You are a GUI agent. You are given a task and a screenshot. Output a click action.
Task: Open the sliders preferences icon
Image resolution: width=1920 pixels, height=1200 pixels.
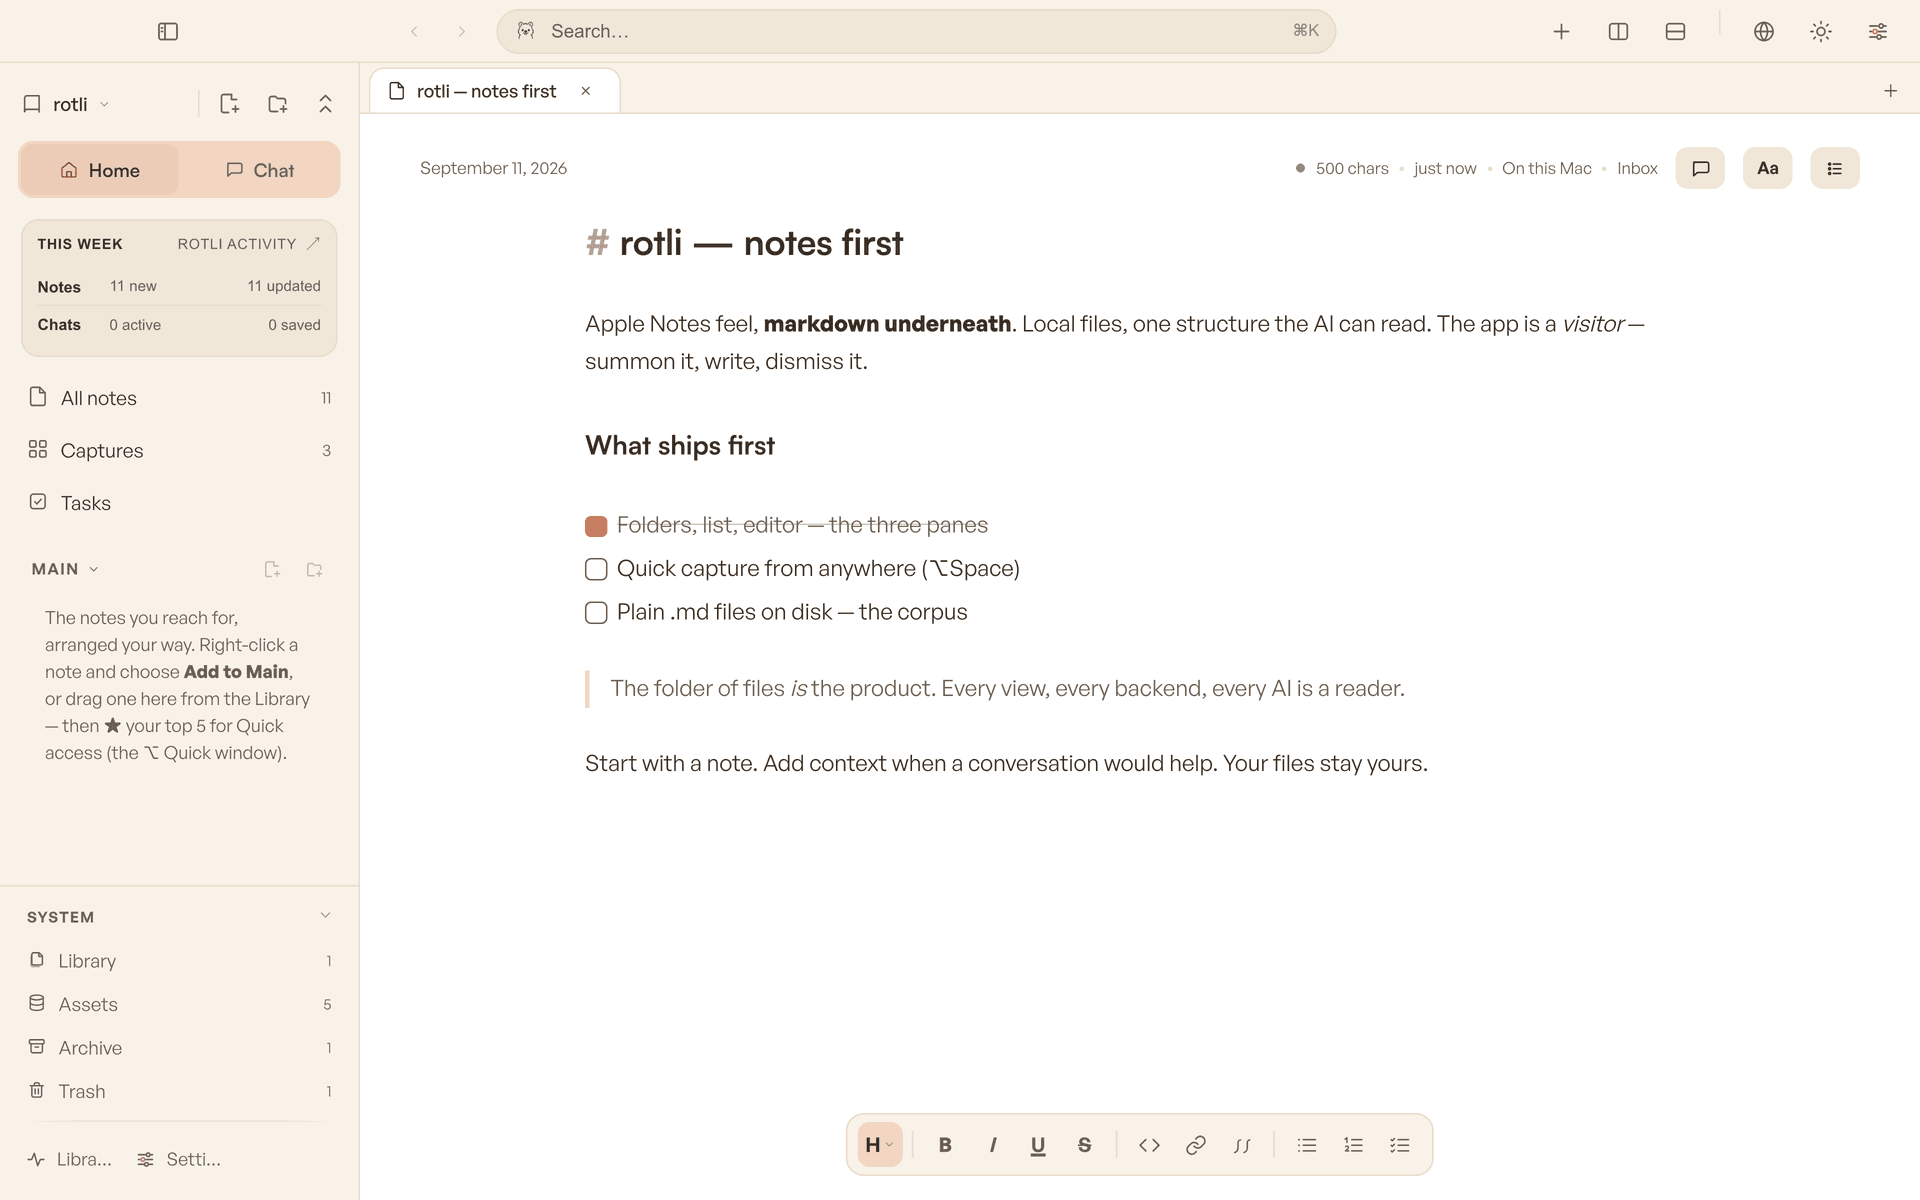(1878, 32)
